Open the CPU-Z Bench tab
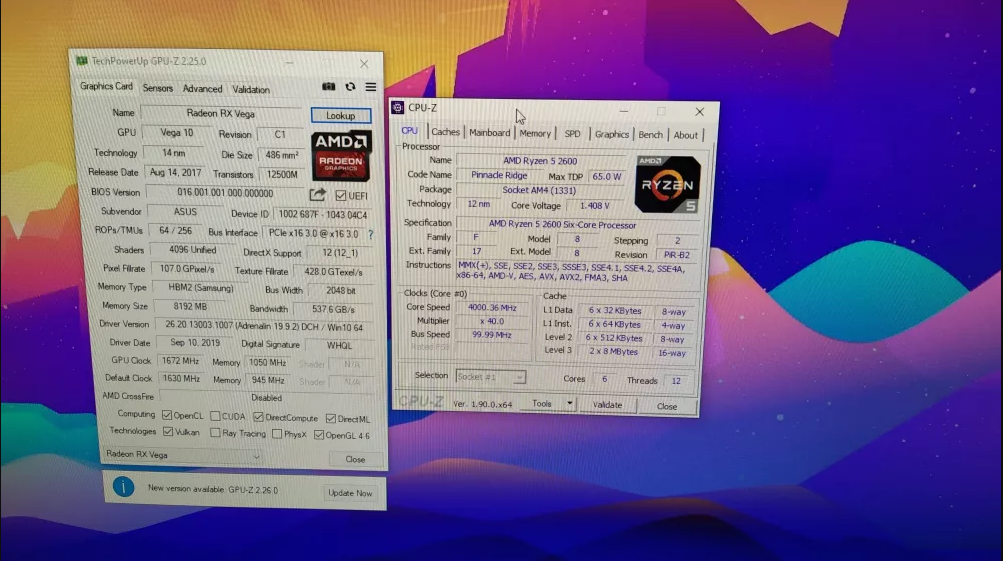This screenshot has width=1003, height=561. pyautogui.click(x=651, y=134)
